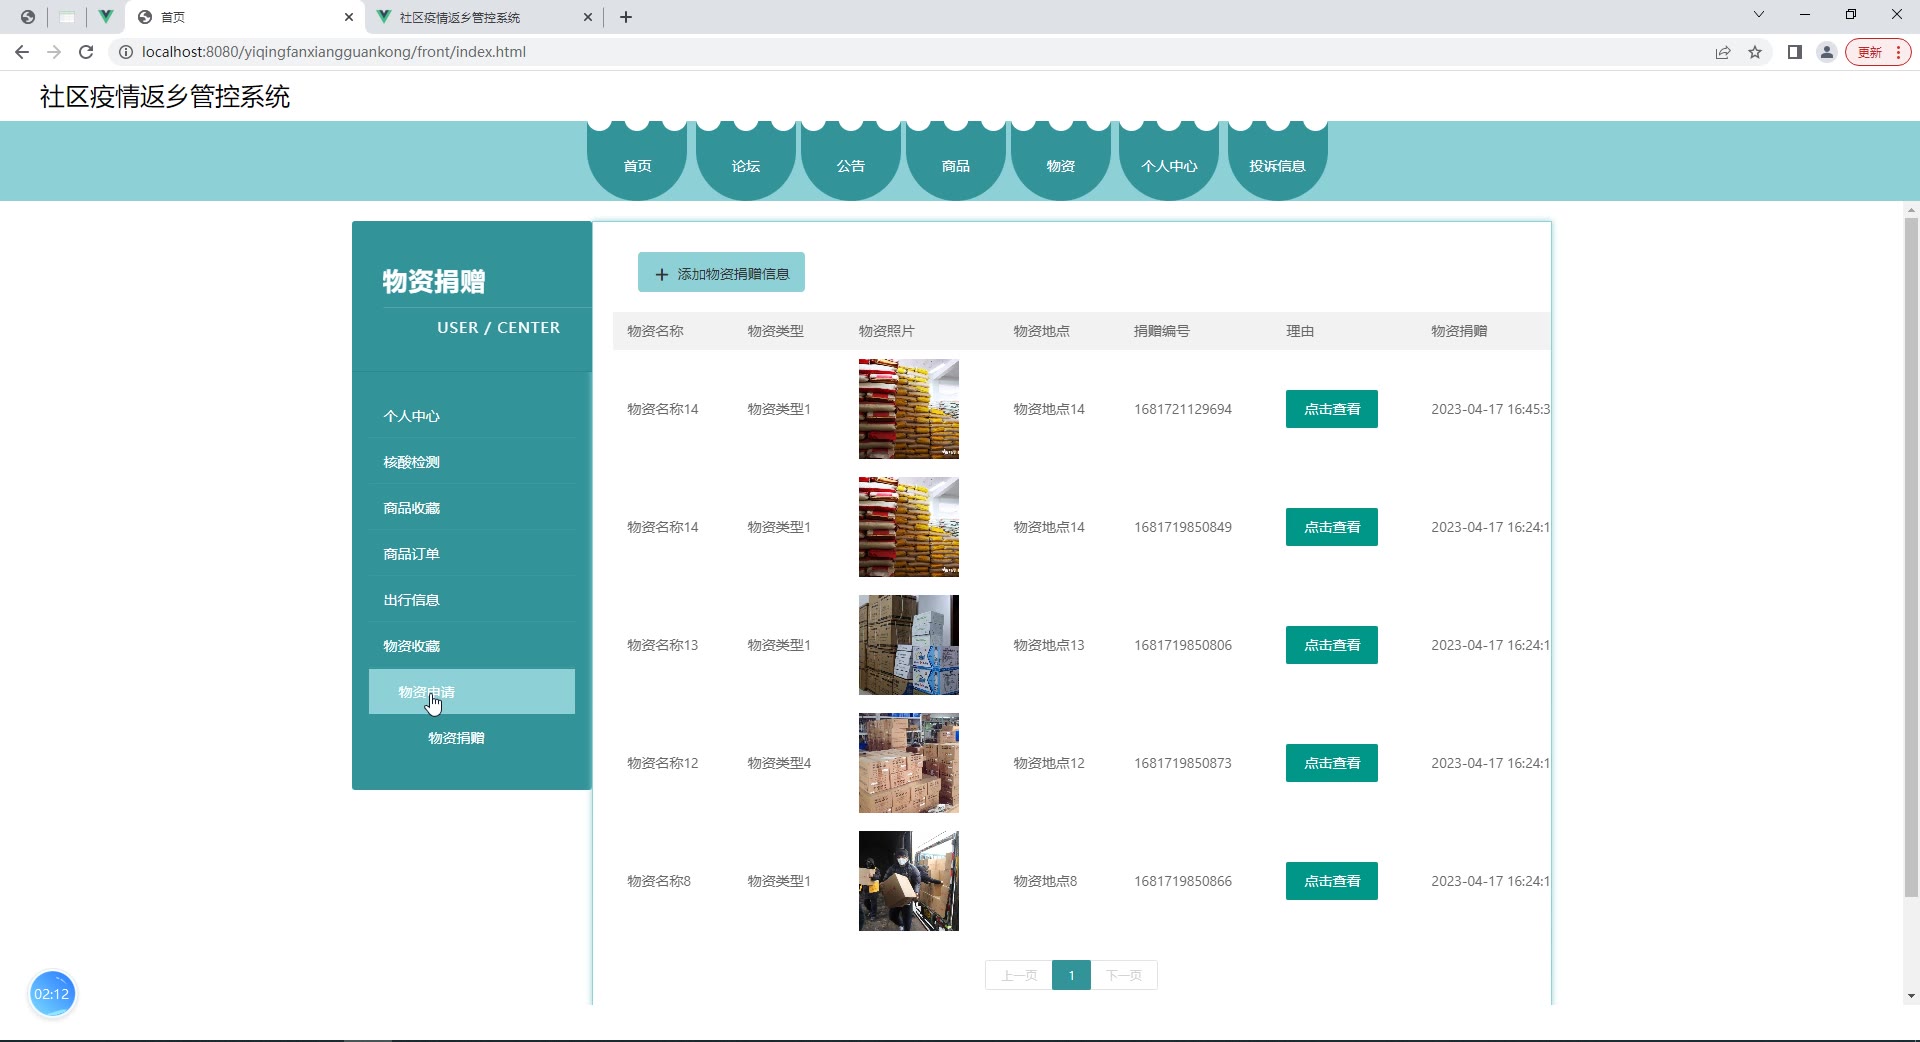Click 点击查看 for donation 1681719850866

click(x=1332, y=881)
